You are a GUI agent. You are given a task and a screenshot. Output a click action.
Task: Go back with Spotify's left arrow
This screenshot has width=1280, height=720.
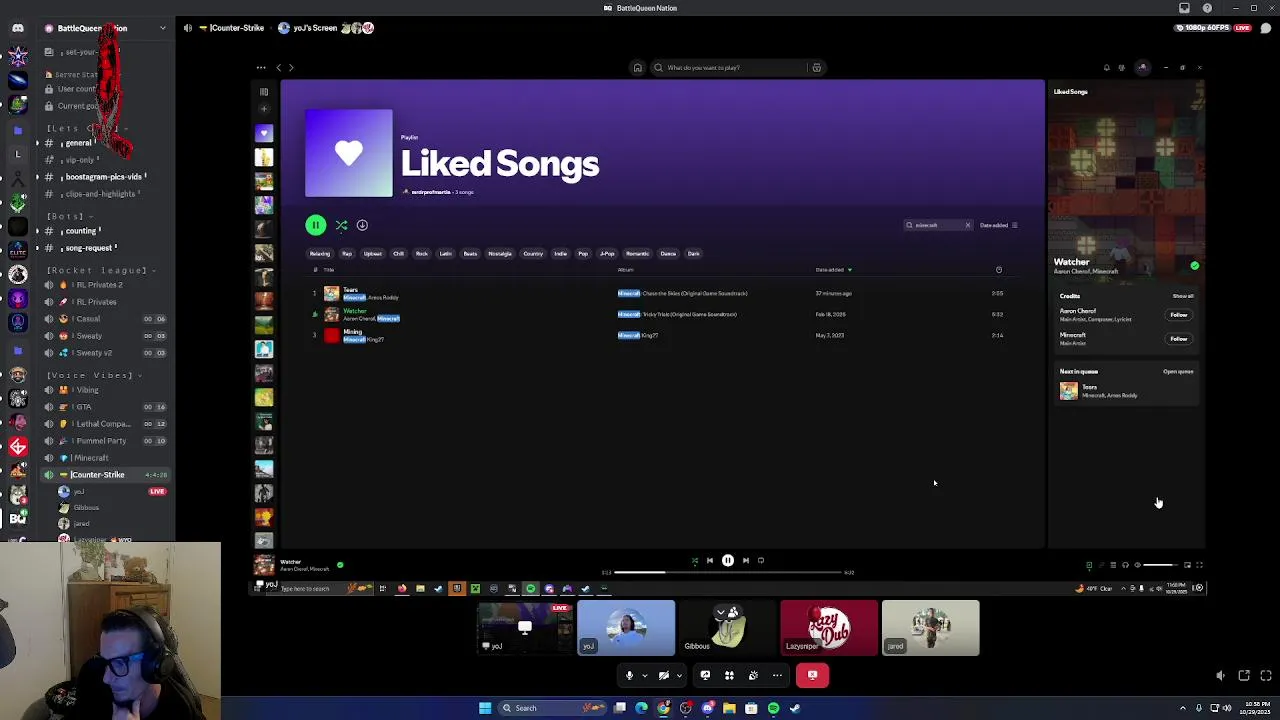point(278,68)
